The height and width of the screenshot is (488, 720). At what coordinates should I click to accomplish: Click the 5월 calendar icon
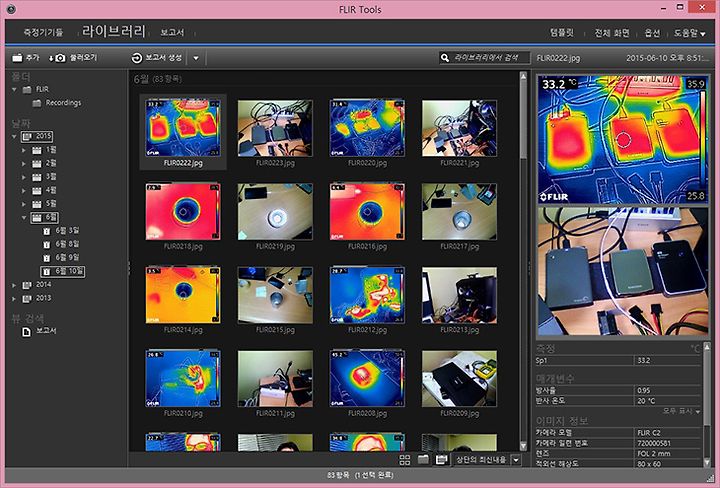point(37,204)
